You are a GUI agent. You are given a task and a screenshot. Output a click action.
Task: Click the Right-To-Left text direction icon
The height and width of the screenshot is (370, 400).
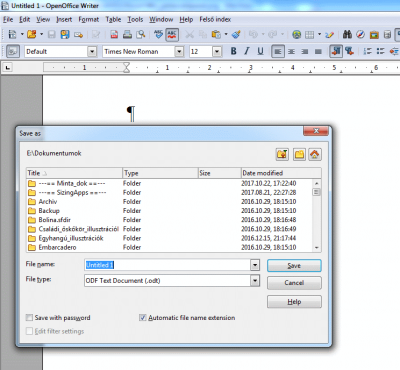[x=349, y=51]
